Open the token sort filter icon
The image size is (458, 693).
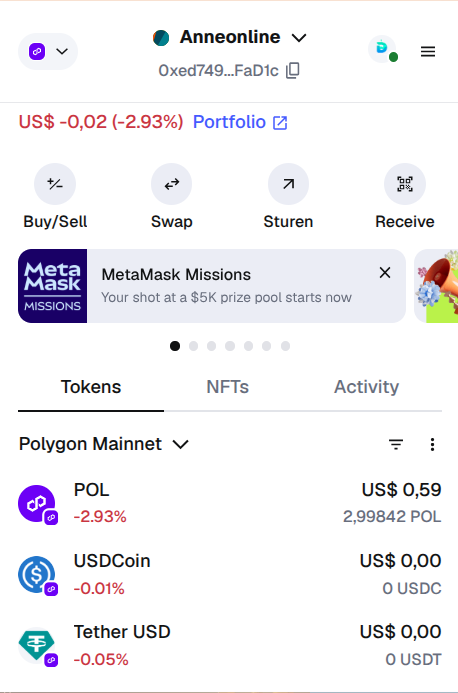coord(396,444)
